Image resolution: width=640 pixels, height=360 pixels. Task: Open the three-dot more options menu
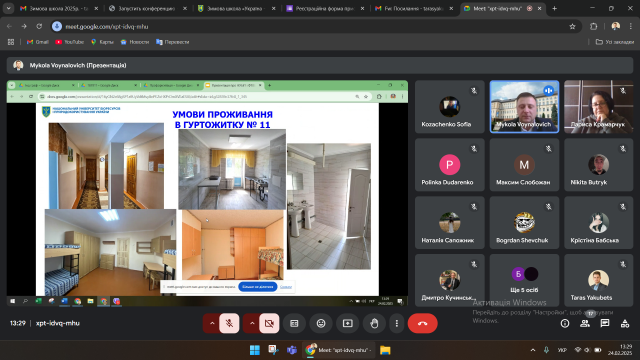coord(397,323)
